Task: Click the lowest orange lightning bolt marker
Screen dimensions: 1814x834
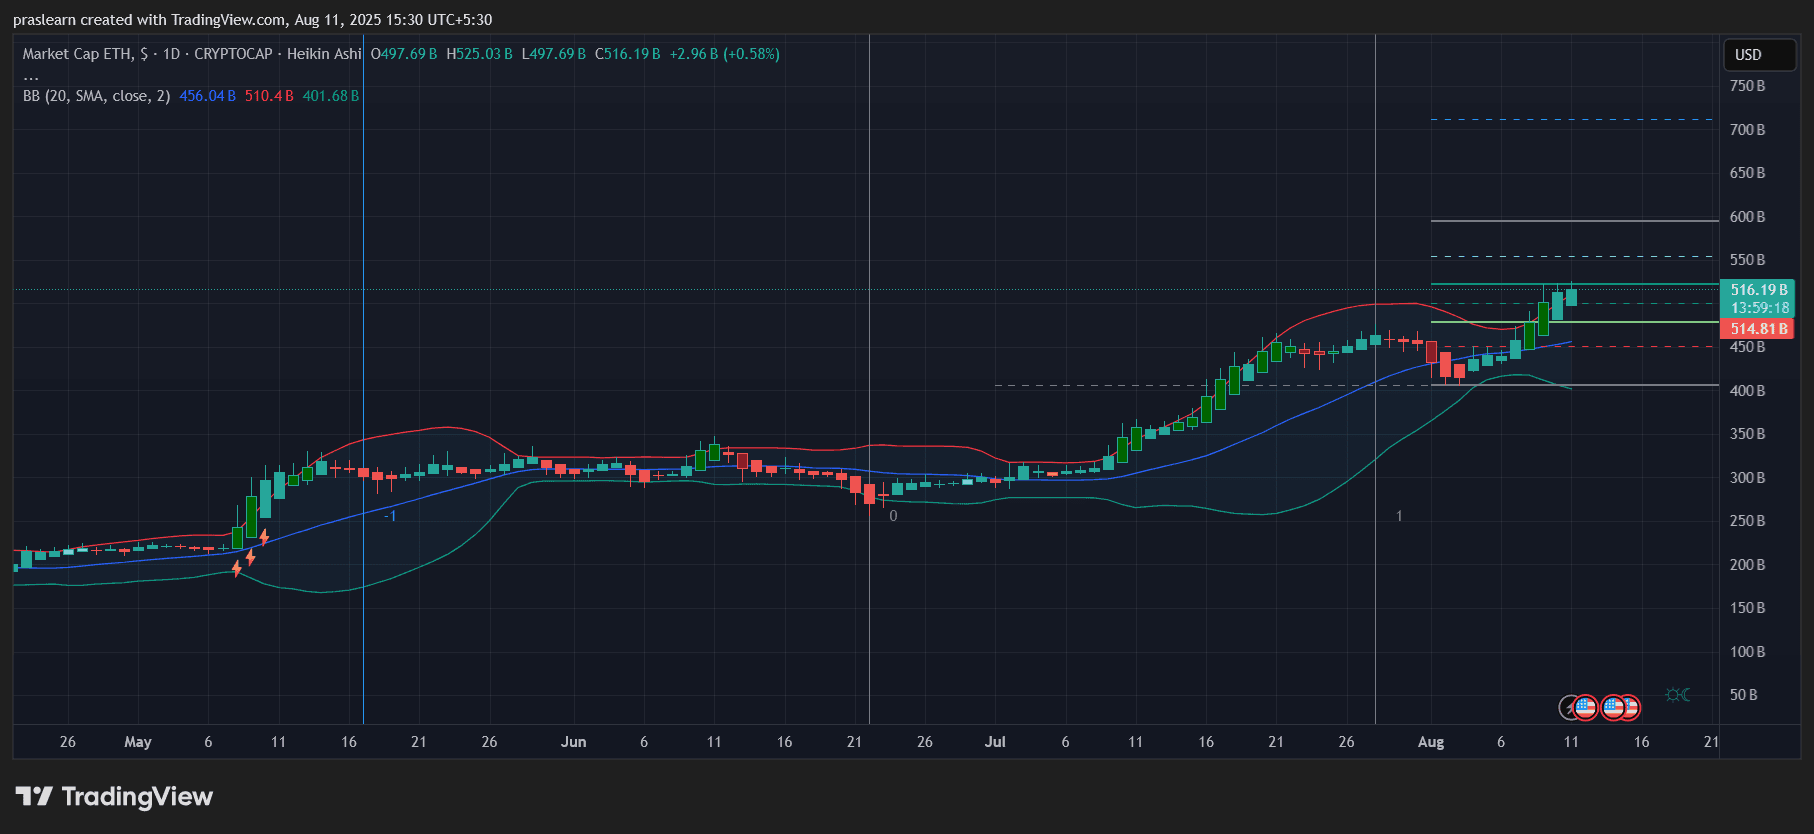Action: [x=237, y=569]
